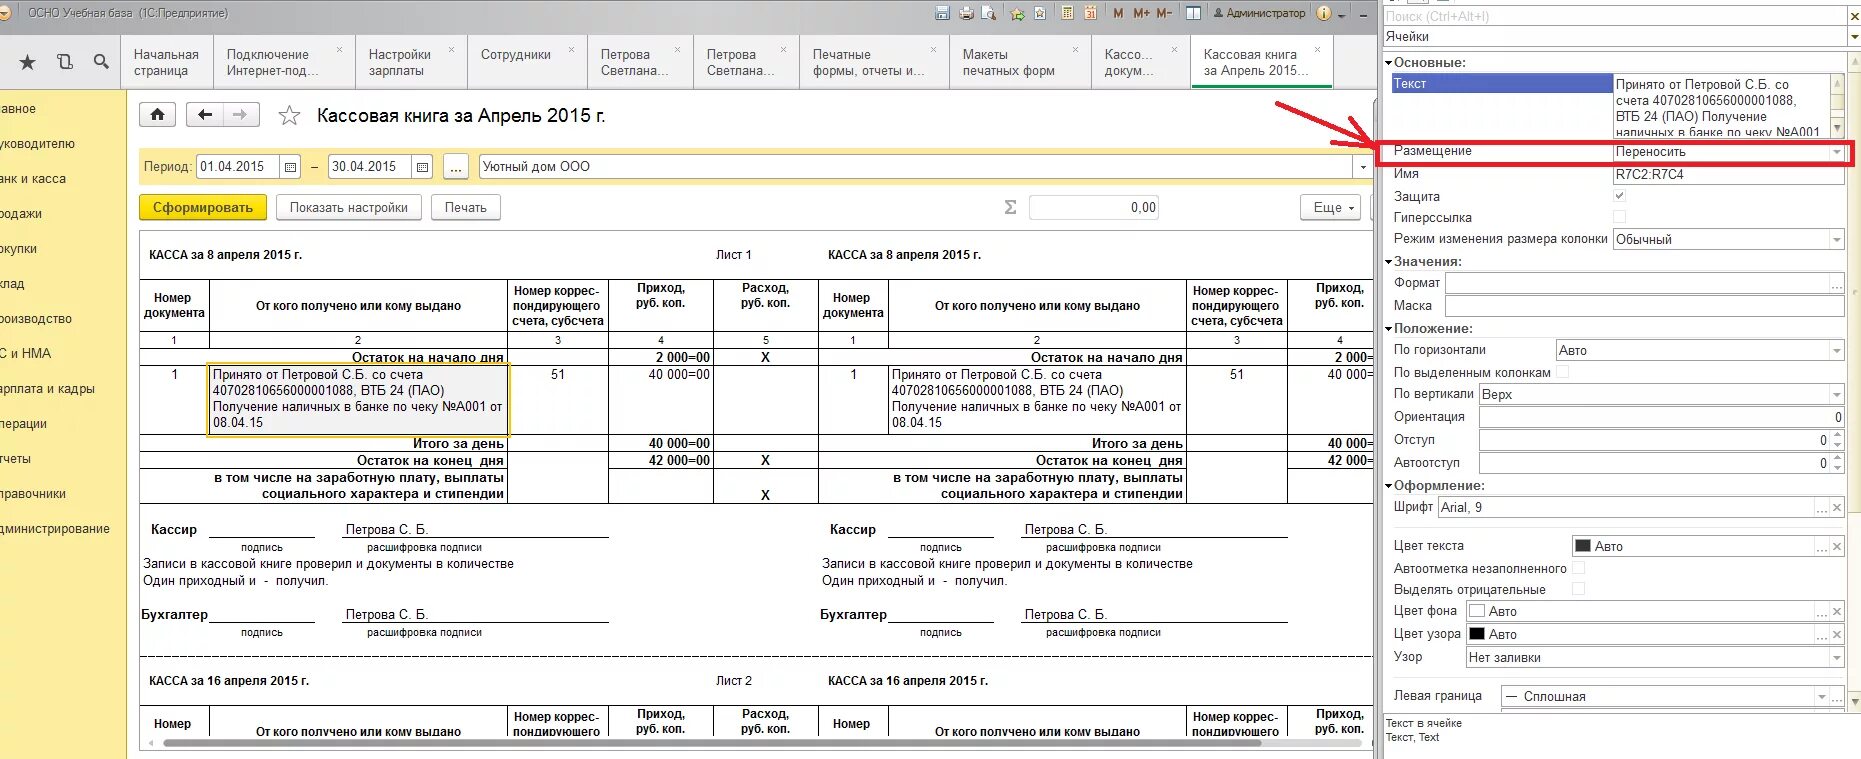Viewport: 1861px width, 759px height.
Task: Open the calculator icon in the top toolbar
Action: click(x=1067, y=13)
